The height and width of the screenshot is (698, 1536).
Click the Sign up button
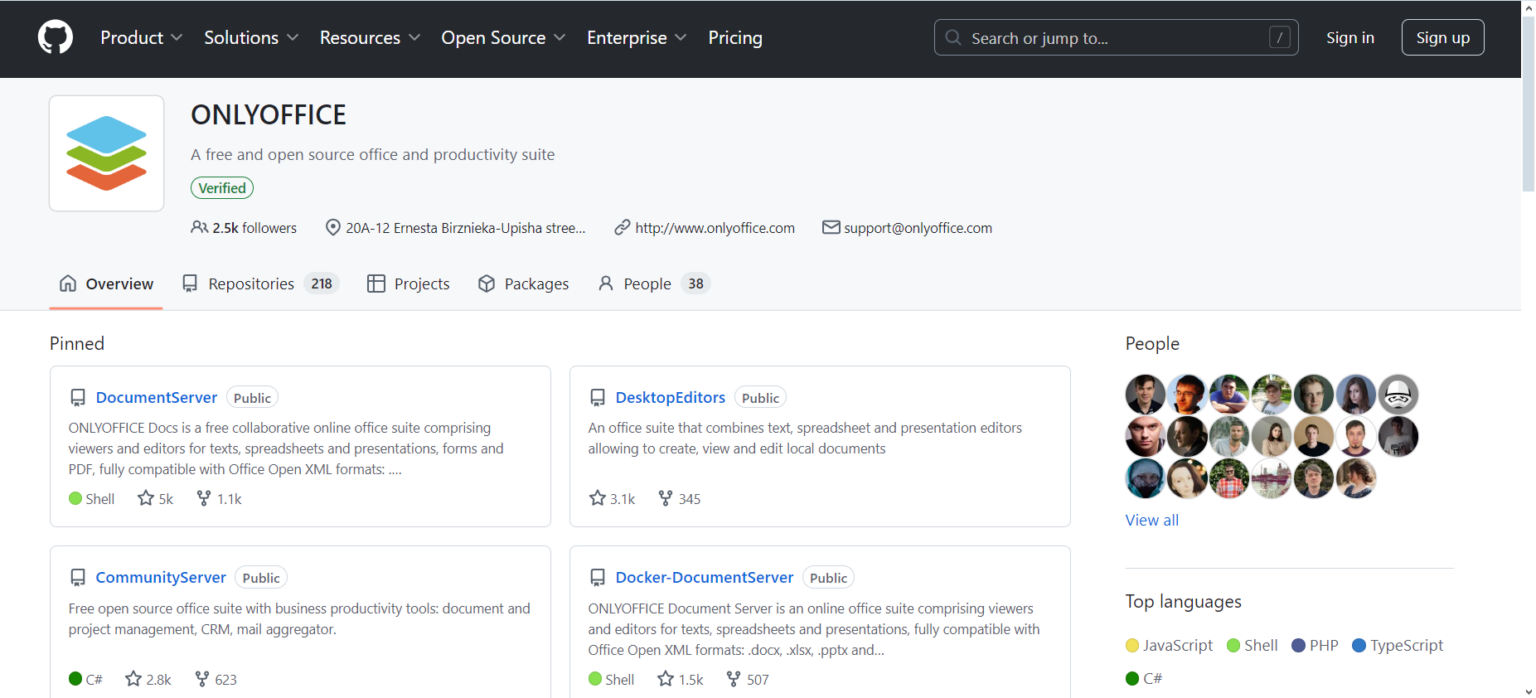click(x=1442, y=37)
